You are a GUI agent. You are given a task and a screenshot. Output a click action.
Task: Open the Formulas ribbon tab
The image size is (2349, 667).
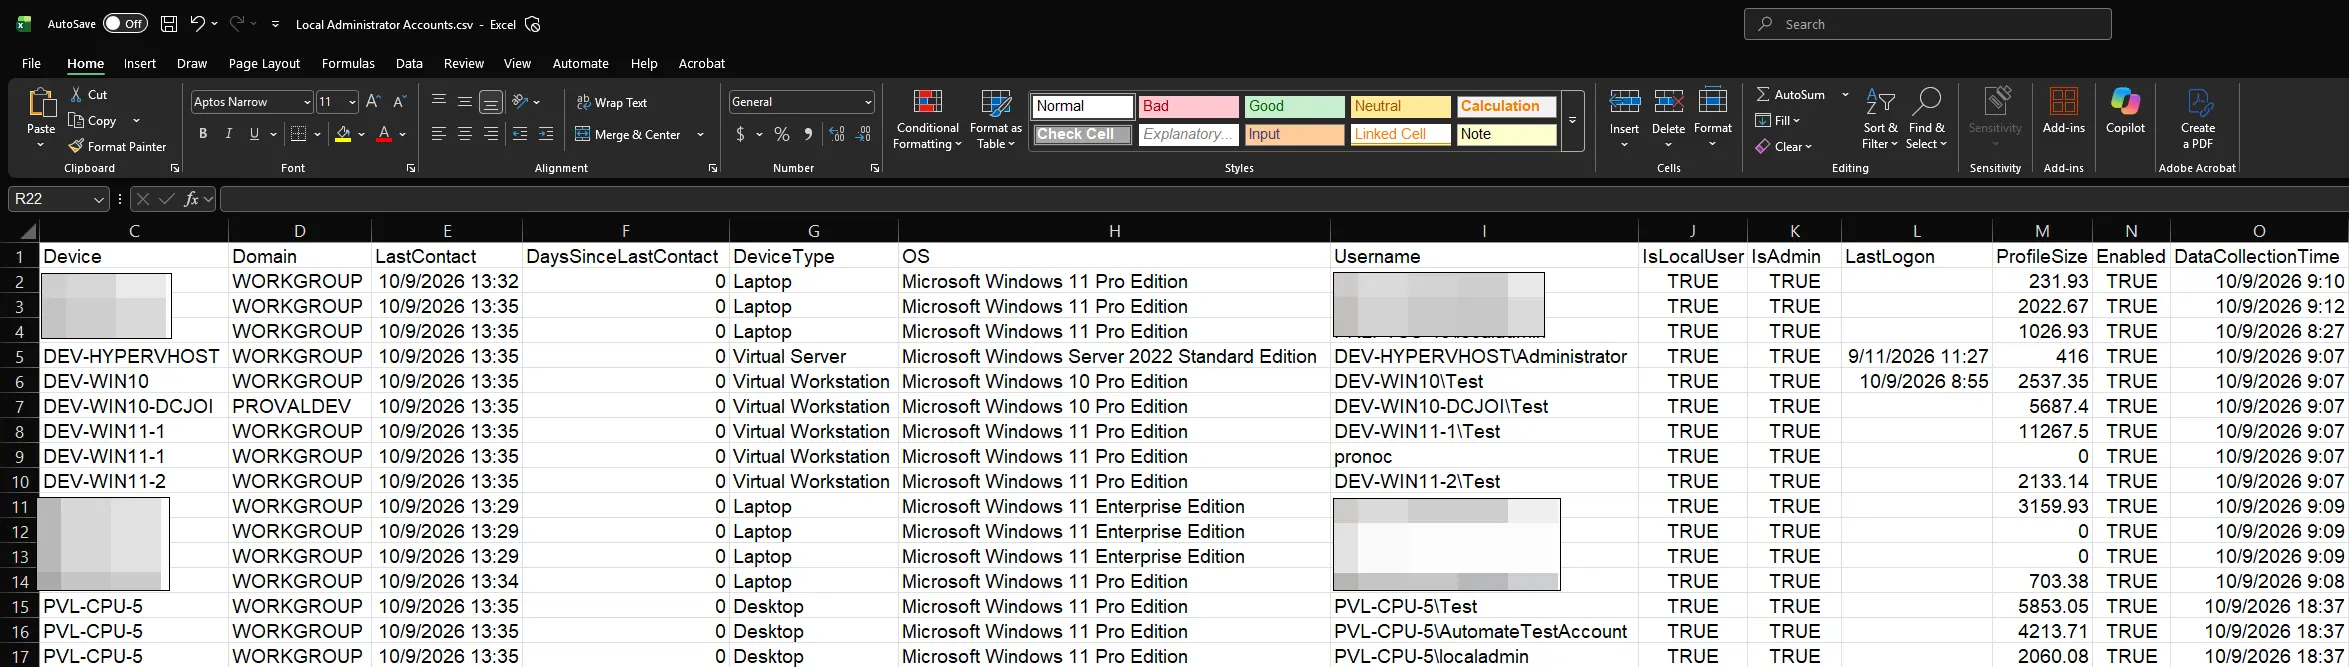click(x=348, y=63)
